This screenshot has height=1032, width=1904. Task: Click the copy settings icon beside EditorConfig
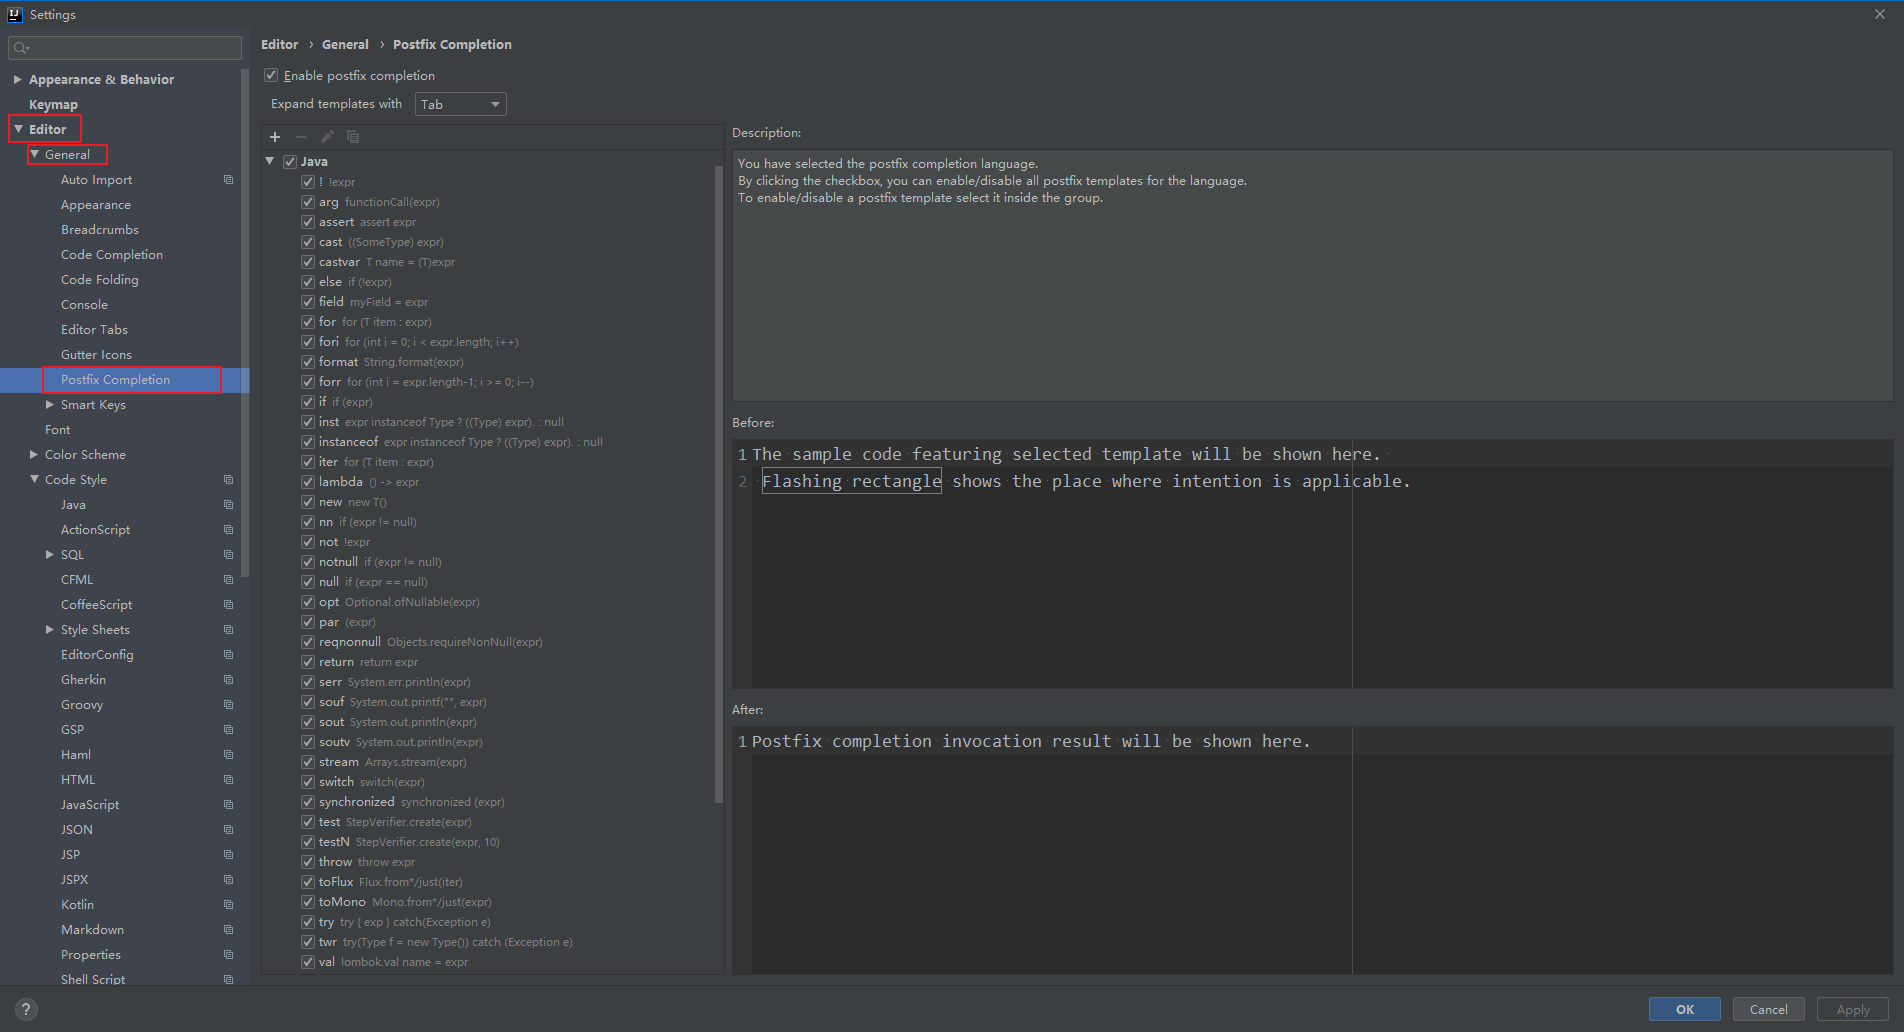pyautogui.click(x=229, y=654)
